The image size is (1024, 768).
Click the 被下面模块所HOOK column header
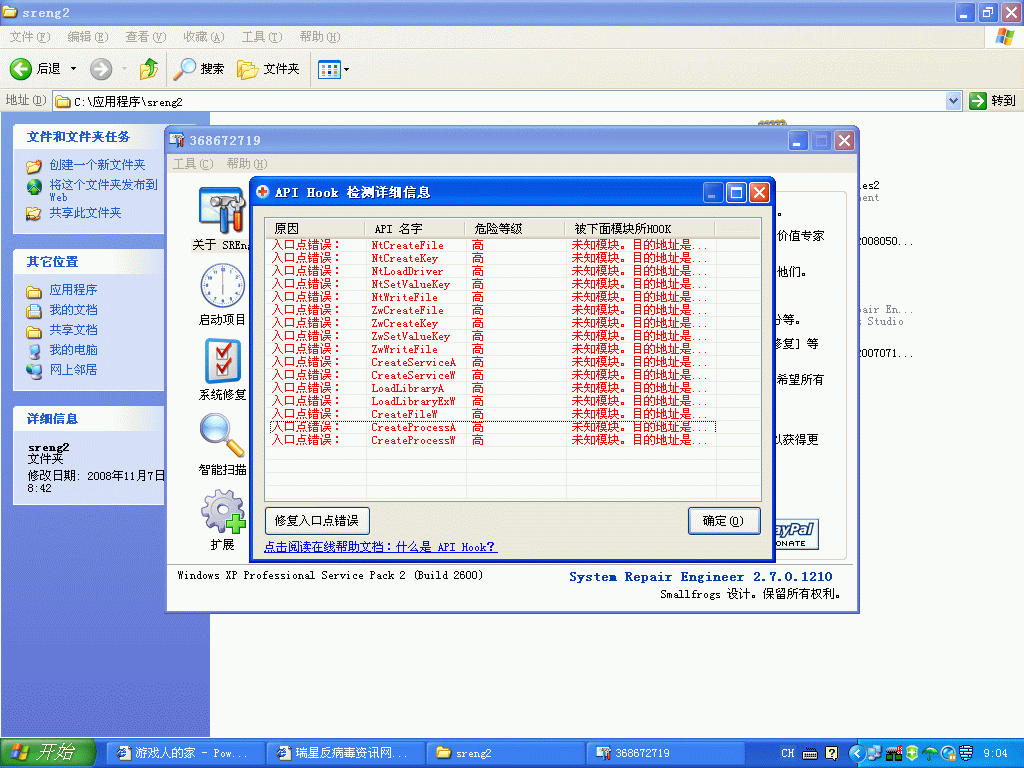pos(640,229)
